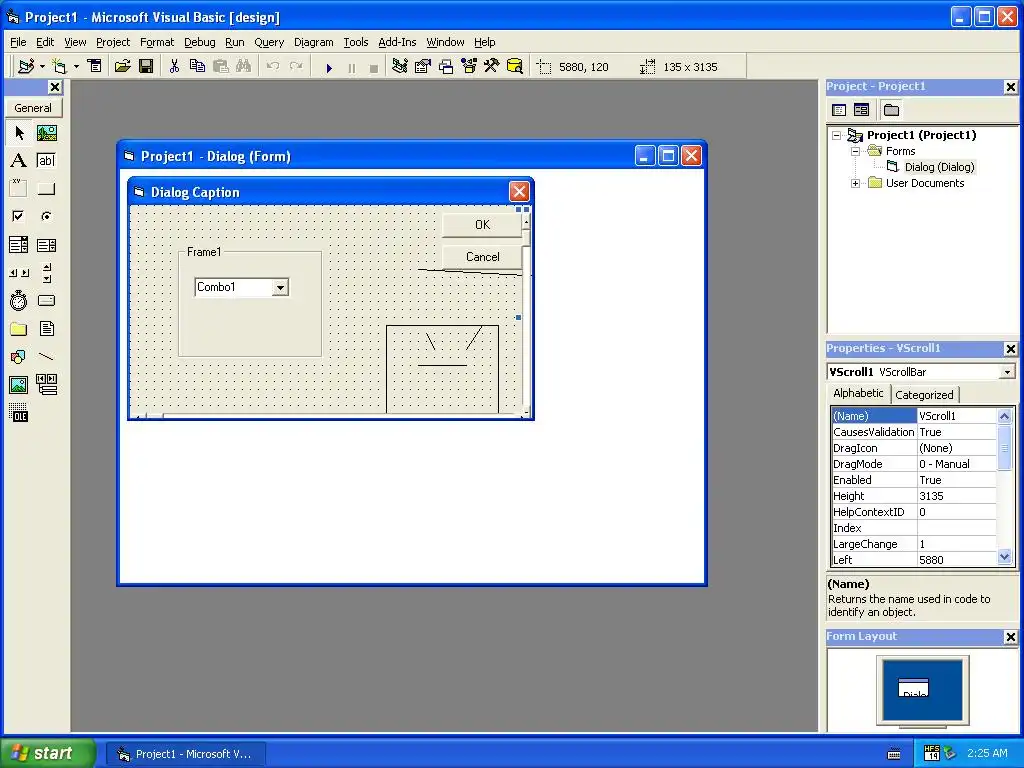Open the Format menu
Viewport: 1024px width, 768px height.
[x=157, y=42]
